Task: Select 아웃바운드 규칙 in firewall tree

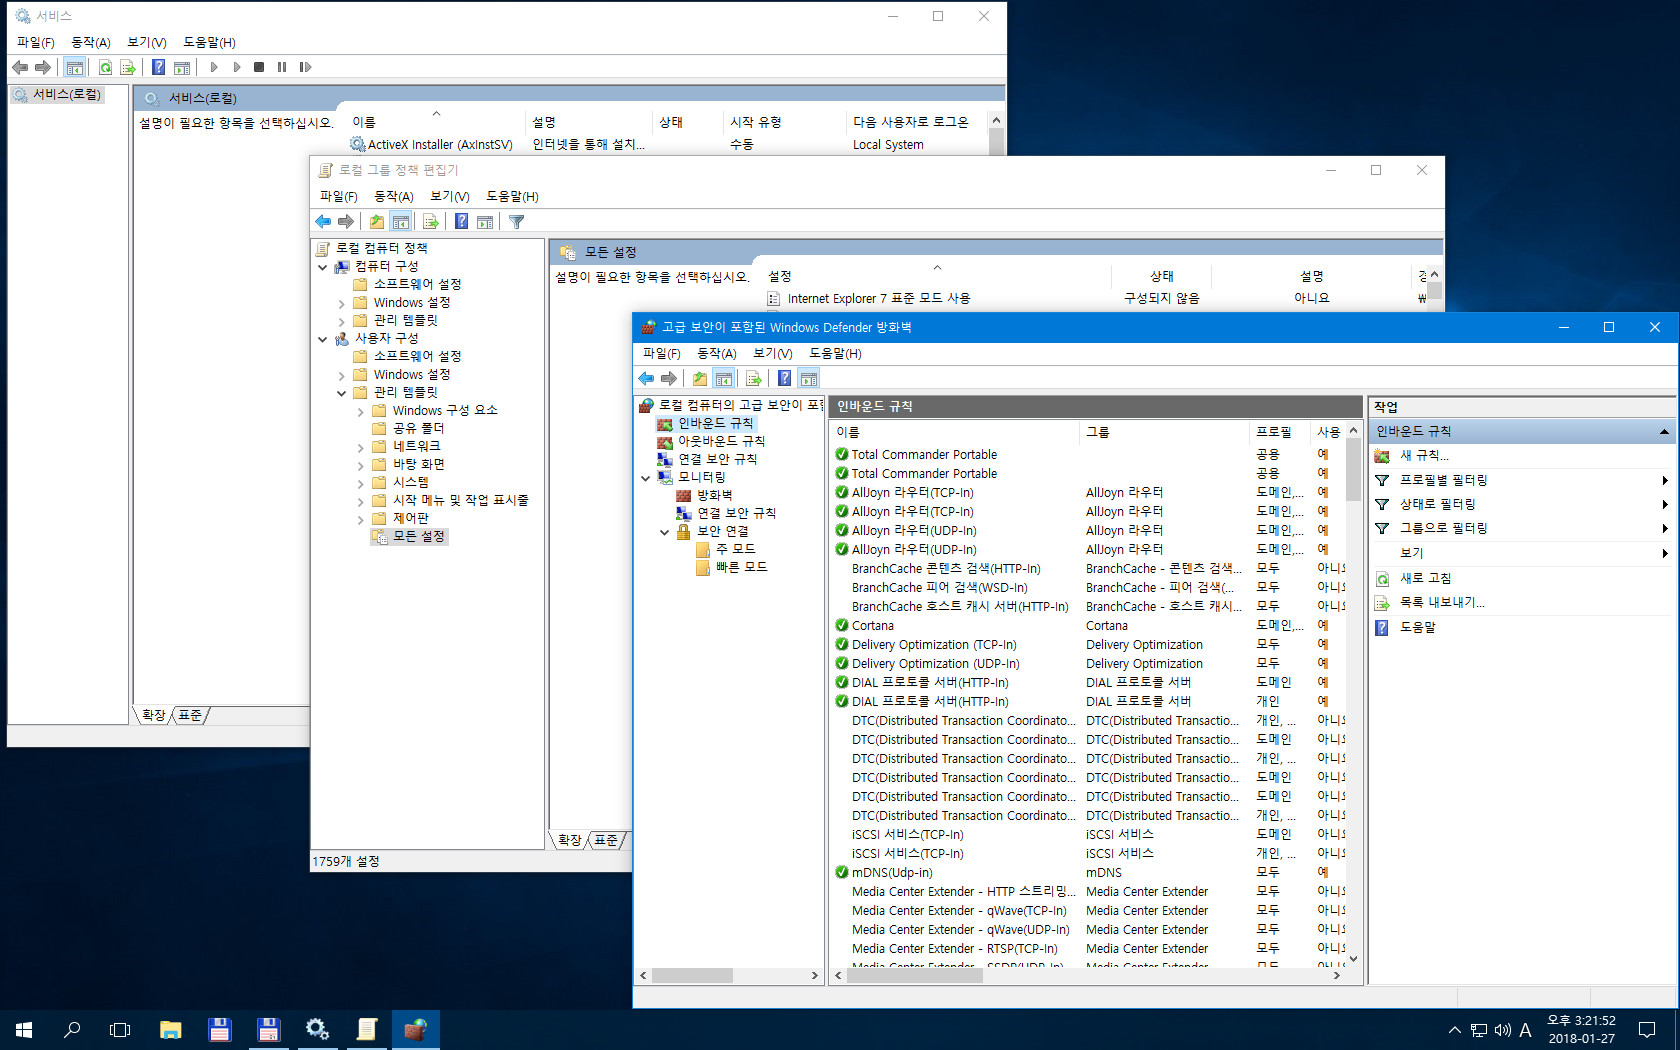Action: coord(721,442)
